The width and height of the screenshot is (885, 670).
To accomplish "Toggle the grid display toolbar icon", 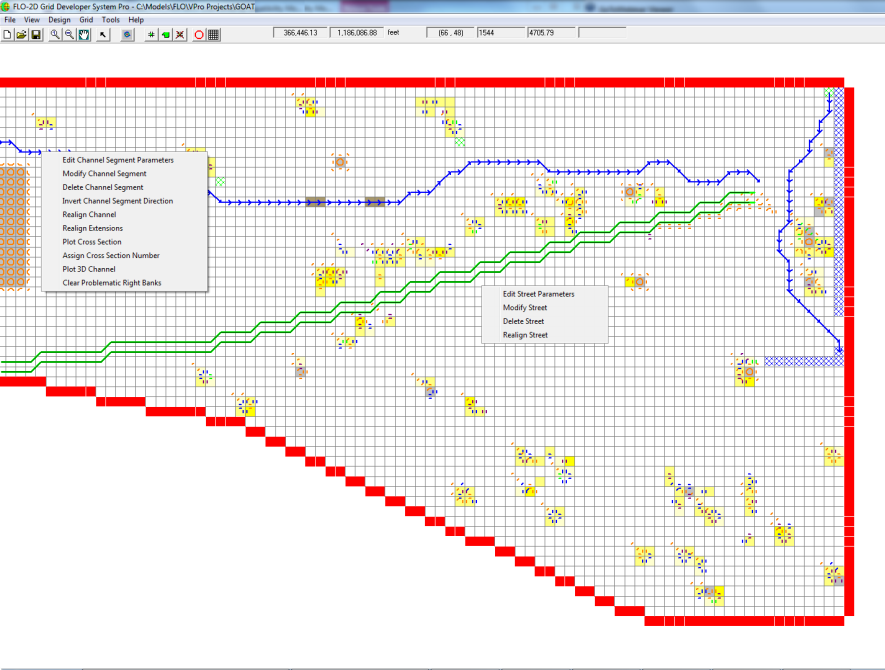I will click(x=214, y=34).
